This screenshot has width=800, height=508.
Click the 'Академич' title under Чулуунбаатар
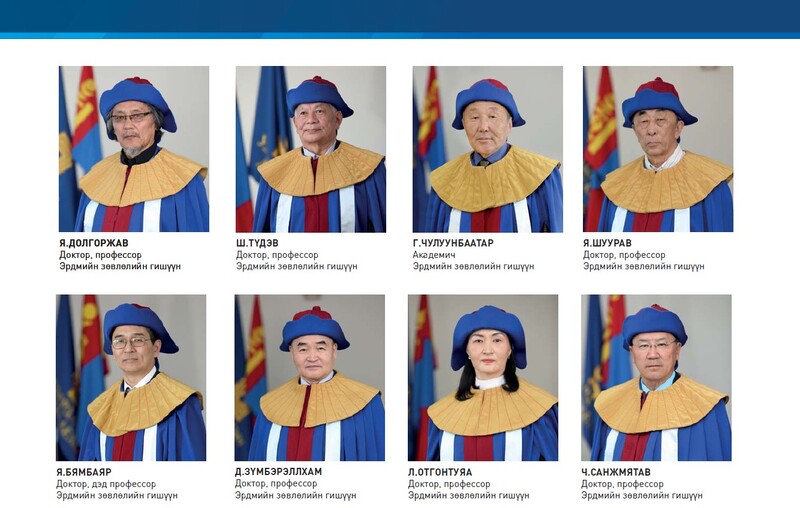[x=434, y=255]
